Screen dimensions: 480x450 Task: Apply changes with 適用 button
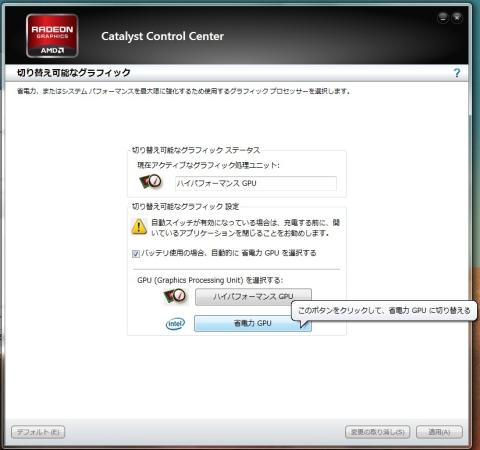coord(439,432)
